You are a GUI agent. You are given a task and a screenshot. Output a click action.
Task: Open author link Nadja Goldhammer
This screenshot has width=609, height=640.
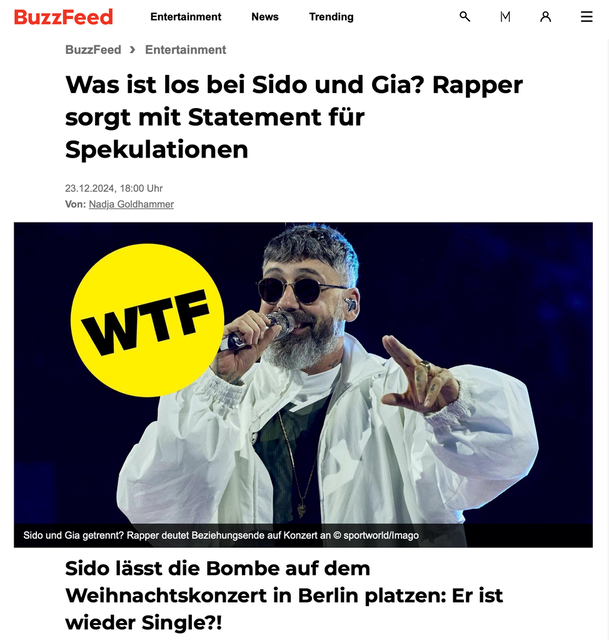(x=131, y=204)
